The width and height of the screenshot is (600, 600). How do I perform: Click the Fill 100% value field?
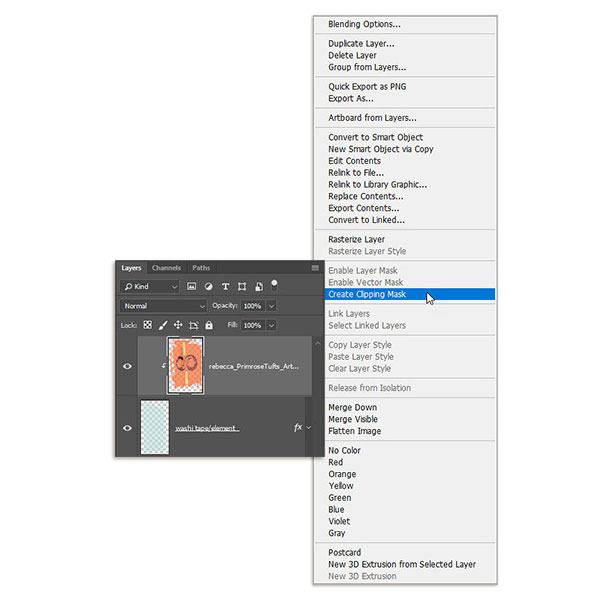point(253,325)
